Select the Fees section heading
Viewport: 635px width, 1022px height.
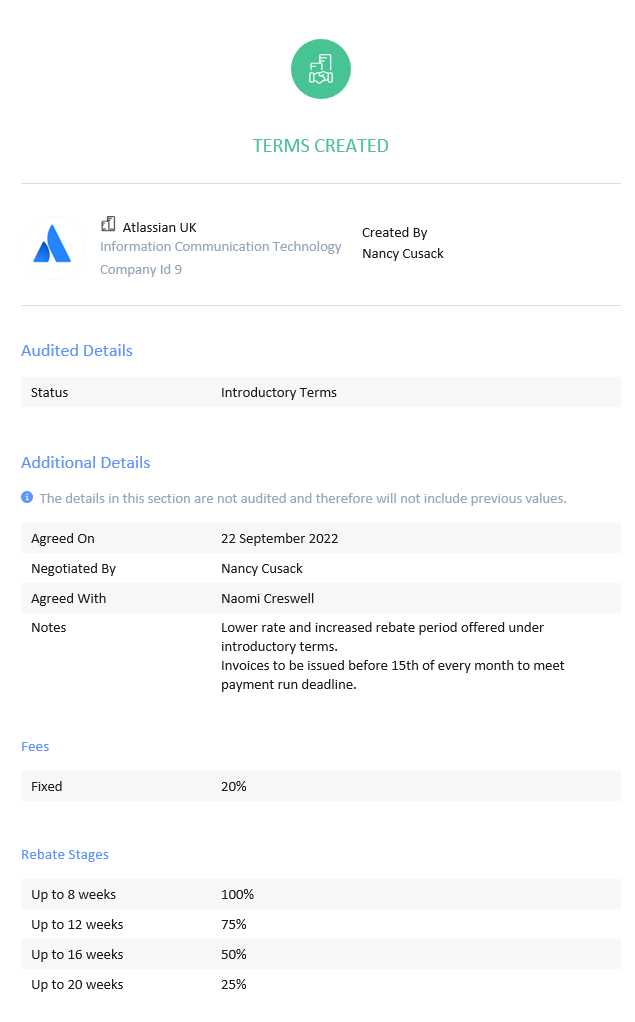pos(35,746)
